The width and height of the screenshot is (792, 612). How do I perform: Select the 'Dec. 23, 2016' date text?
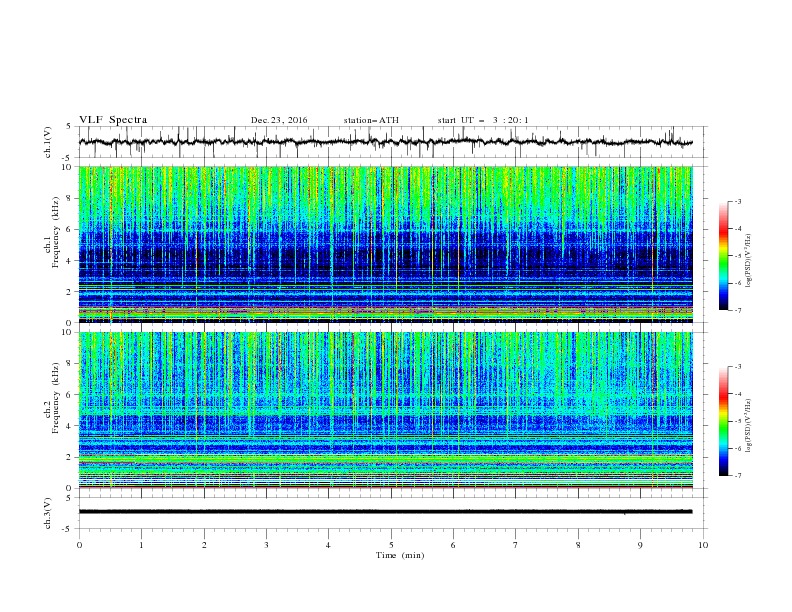pos(279,120)
